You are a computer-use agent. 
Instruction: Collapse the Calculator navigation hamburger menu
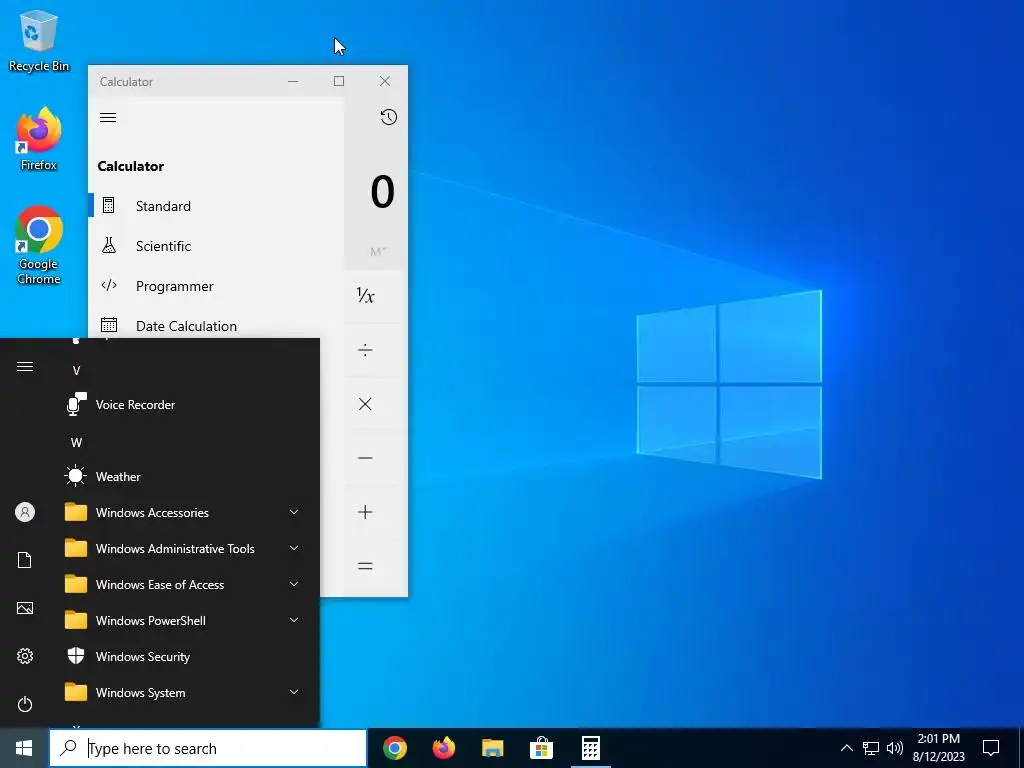pos(108,118)
